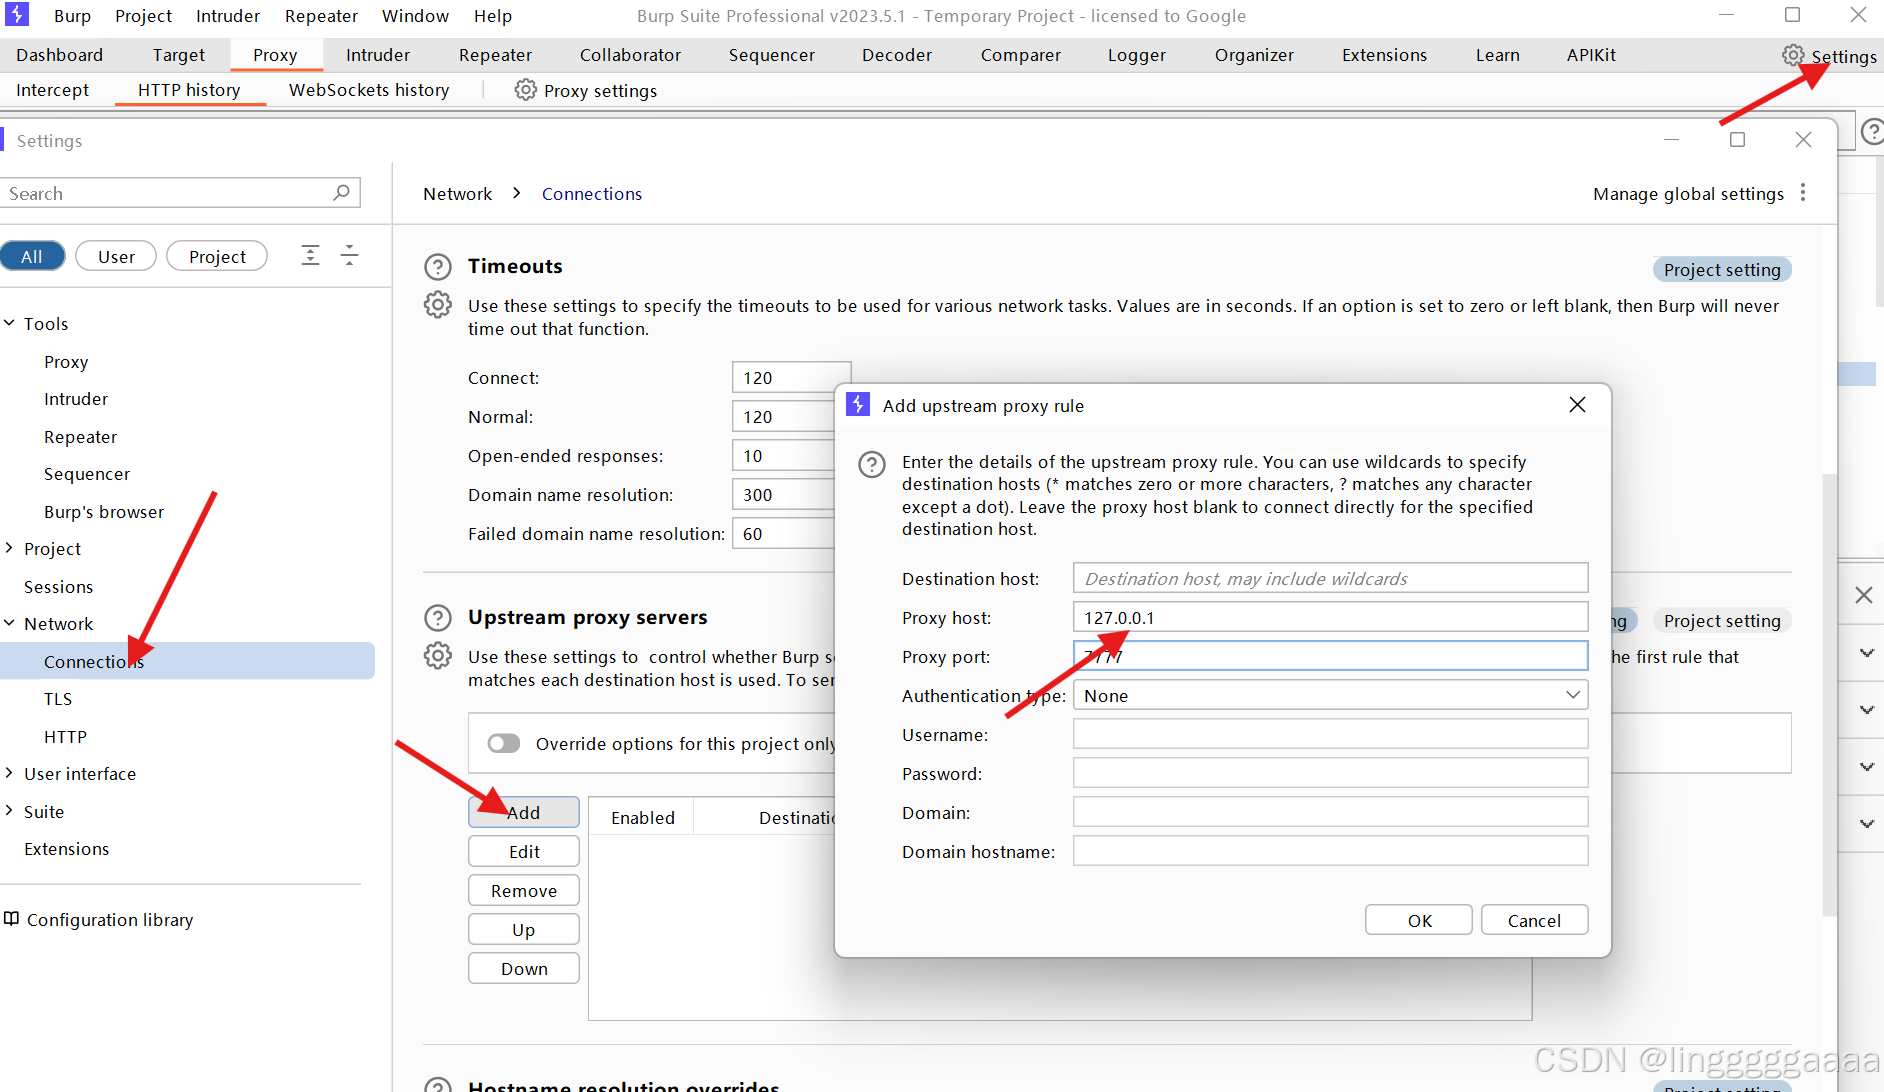
Task: Click Manage global settings
Action: pyautogui.click(x=1688, y=193)
